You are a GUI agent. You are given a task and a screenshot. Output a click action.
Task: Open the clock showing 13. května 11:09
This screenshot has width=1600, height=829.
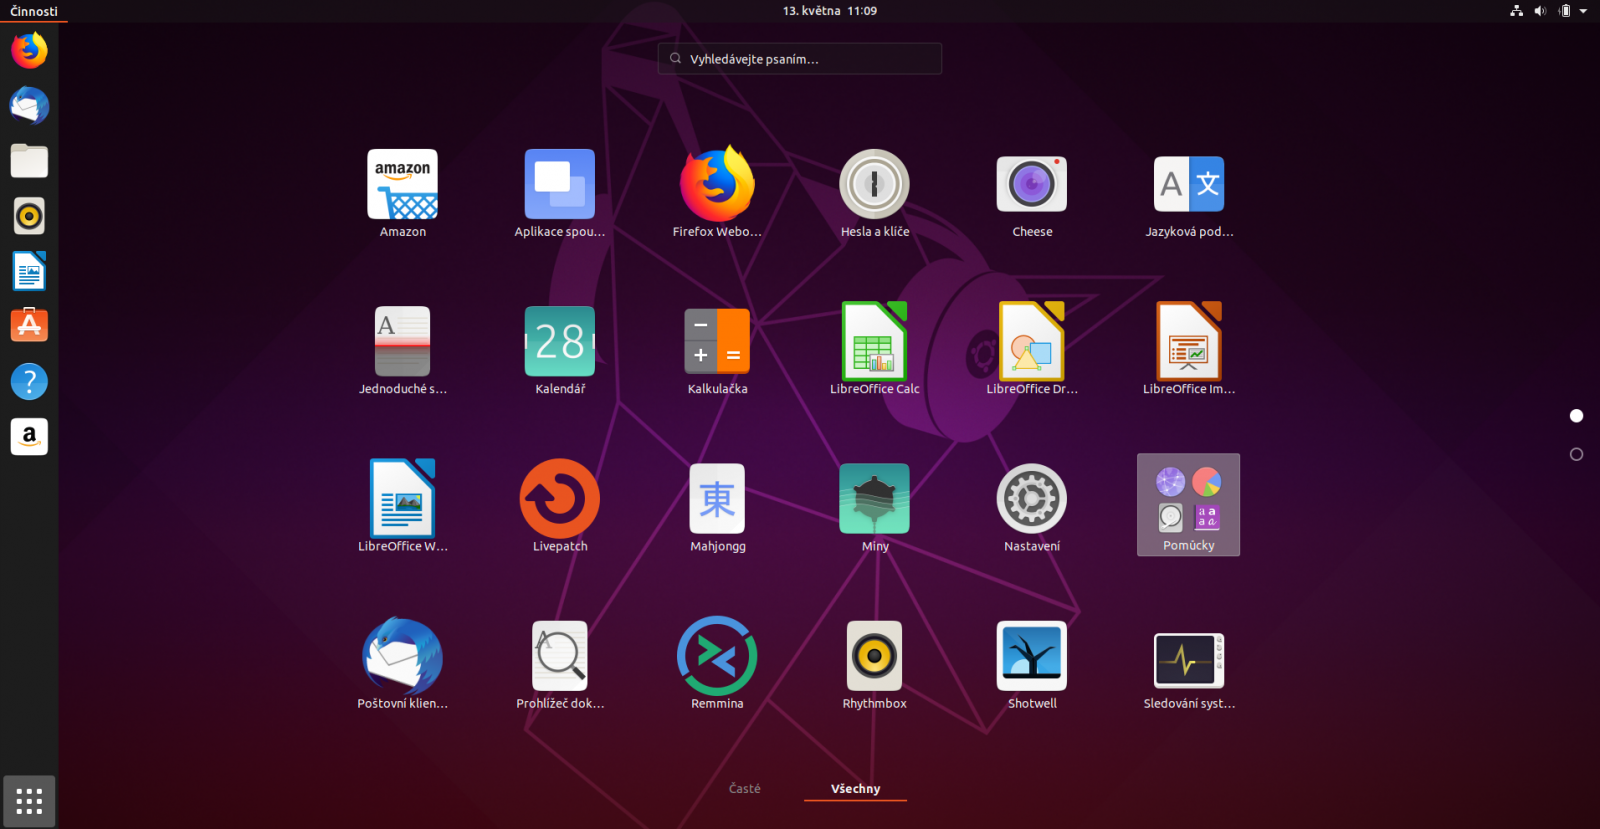(x=830, y=11)
